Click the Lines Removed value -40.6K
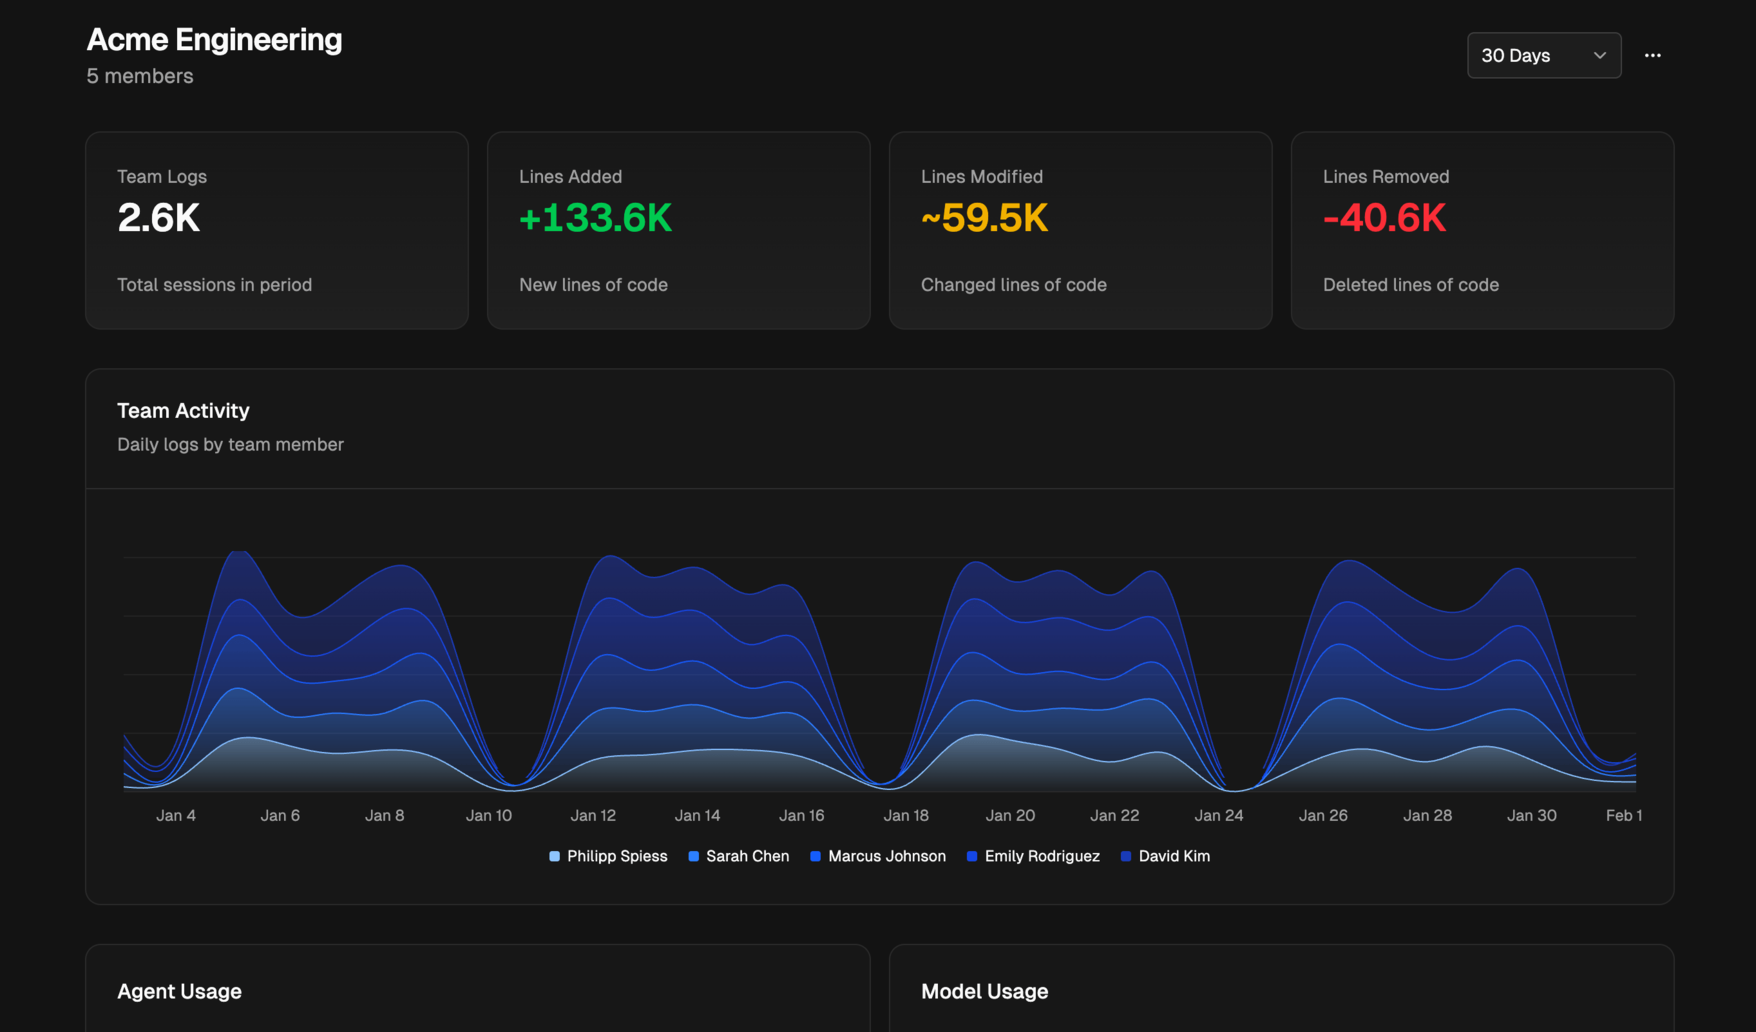 1384,218
